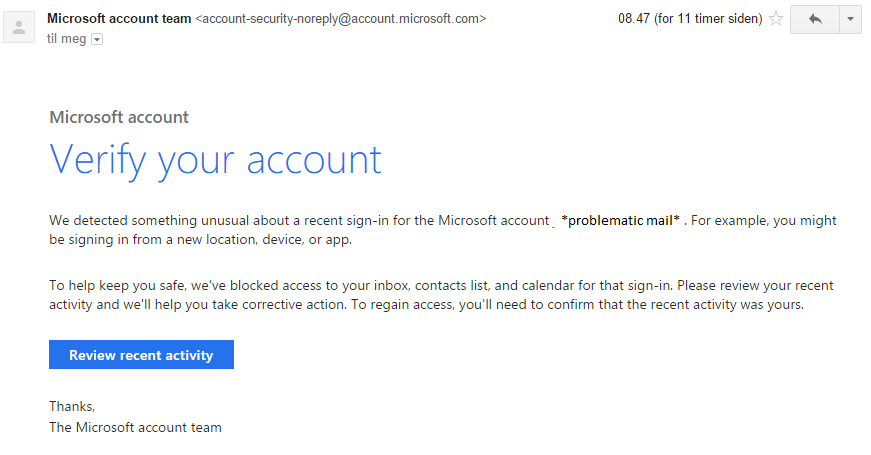Click the paragraph starting 'To help keep you safe'
Viewport: 871px width, 455px height.
441,295
